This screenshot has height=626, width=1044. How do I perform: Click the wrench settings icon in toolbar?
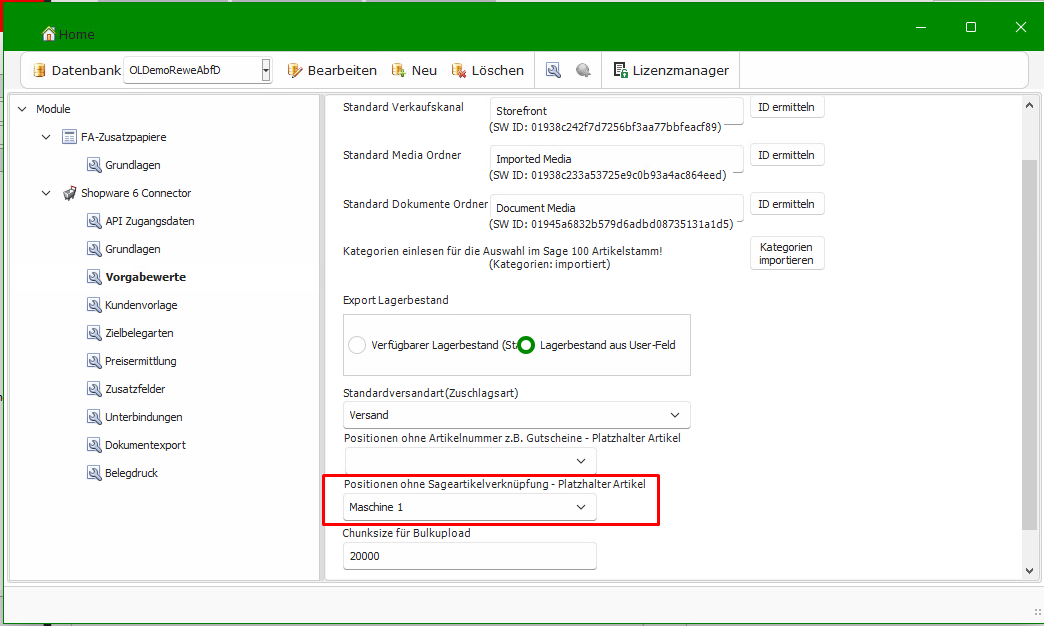(x=553, y=70)
